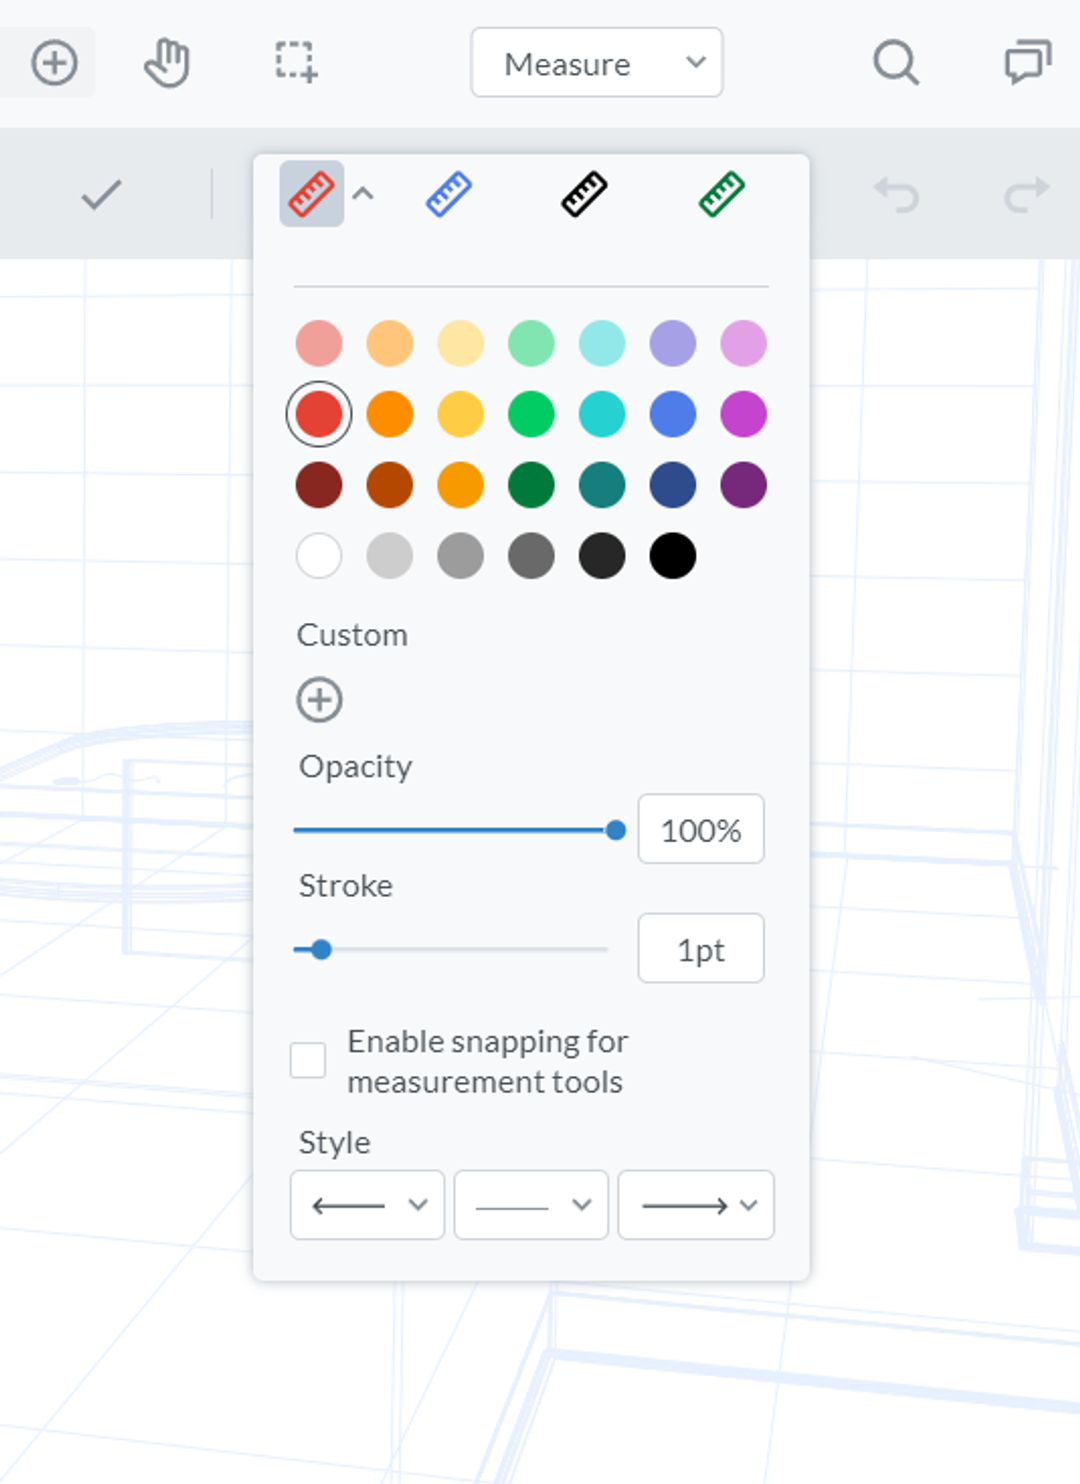
Task: Select the green ruler measurement tool
Action: [x=720, y=195]
